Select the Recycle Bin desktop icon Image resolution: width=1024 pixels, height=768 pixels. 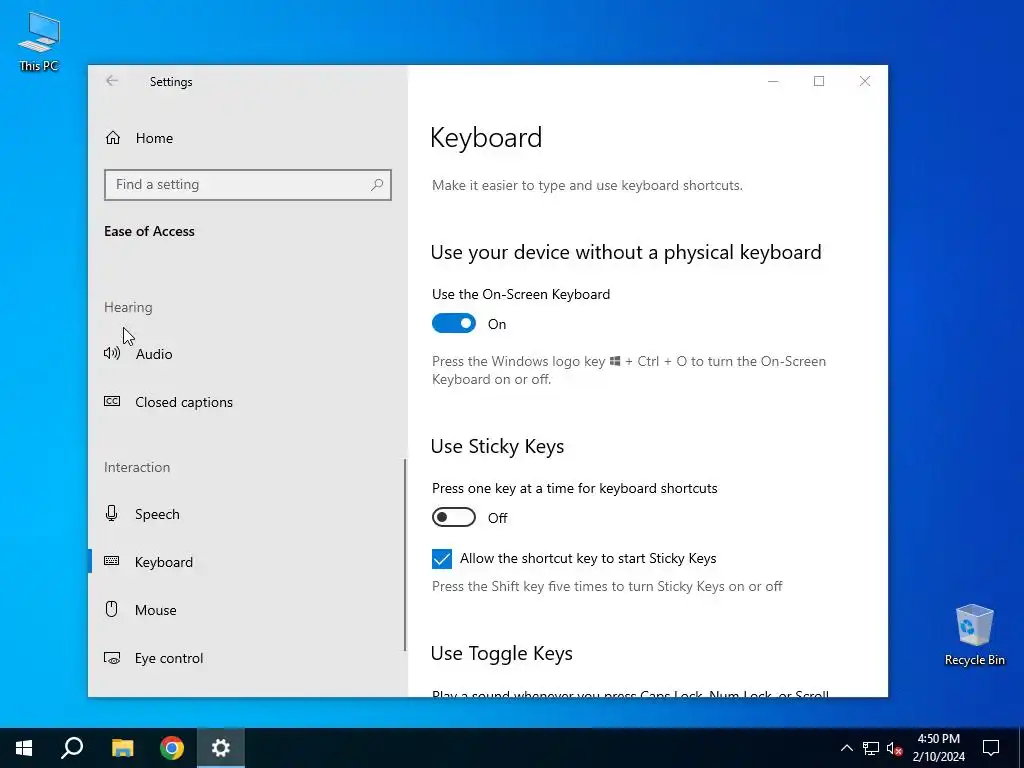click(x=974, y=634)
